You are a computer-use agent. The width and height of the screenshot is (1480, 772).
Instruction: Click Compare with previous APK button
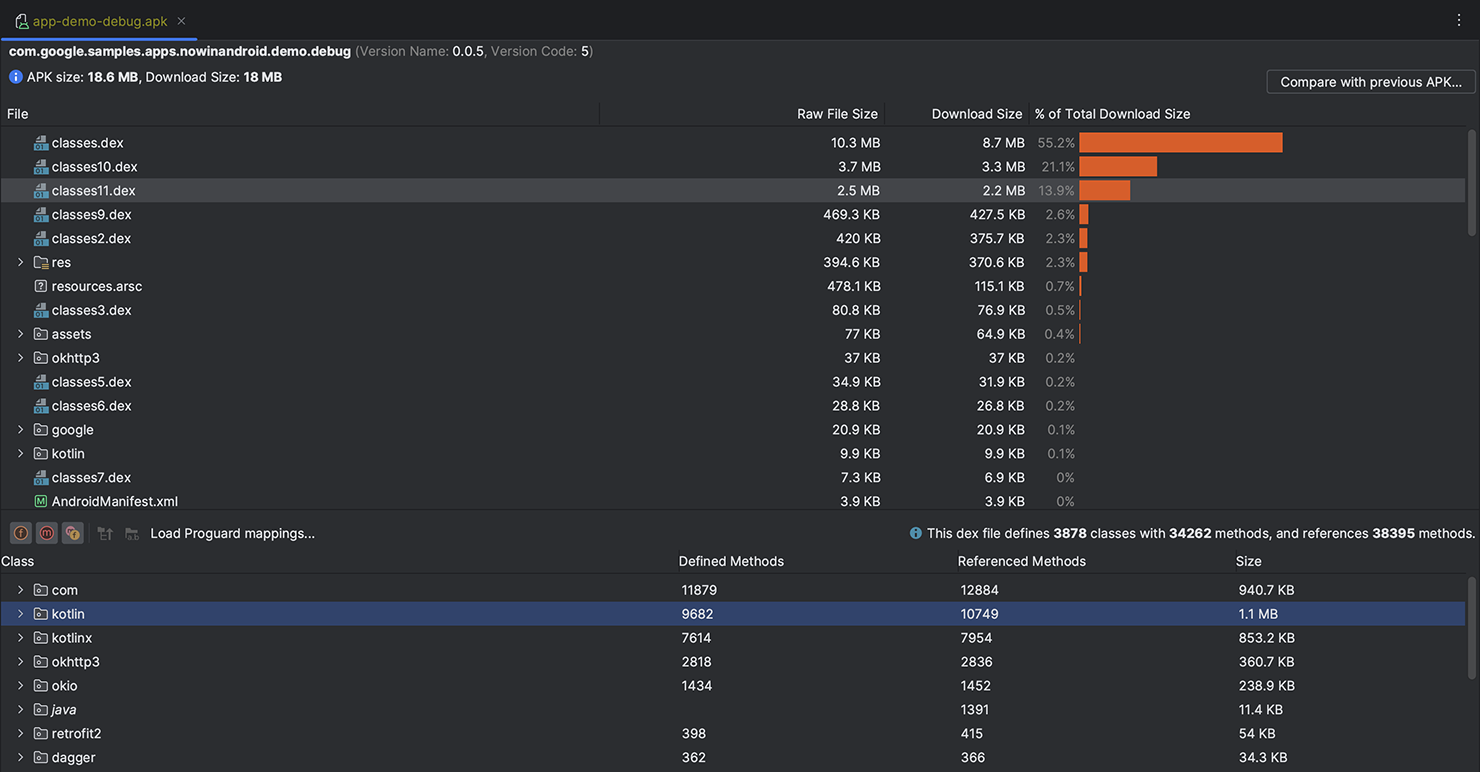point(1370,81)
